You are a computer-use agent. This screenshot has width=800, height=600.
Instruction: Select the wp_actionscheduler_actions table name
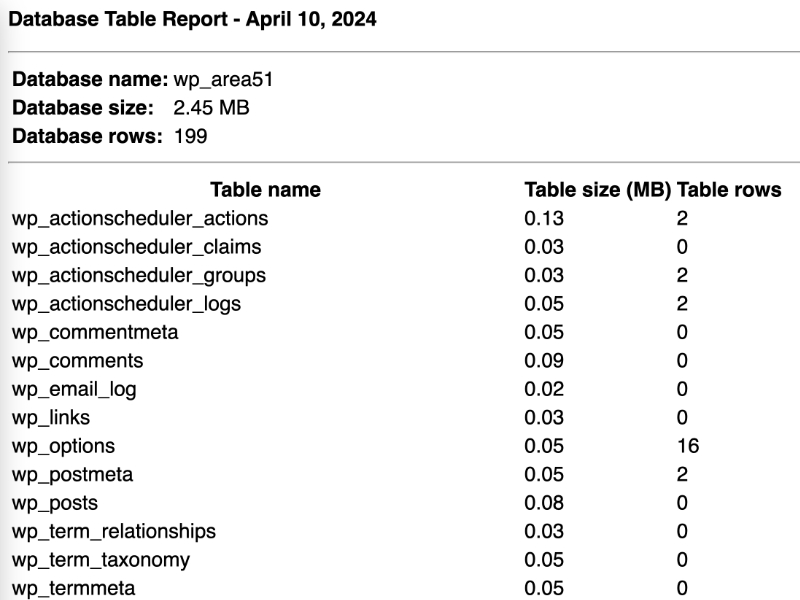tap(140, 218)
